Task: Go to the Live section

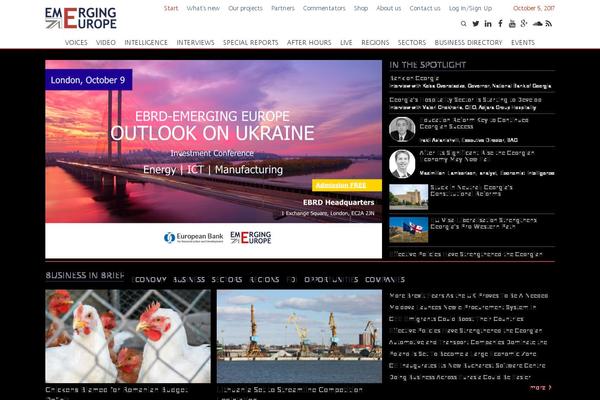Action: pos(346,42)
